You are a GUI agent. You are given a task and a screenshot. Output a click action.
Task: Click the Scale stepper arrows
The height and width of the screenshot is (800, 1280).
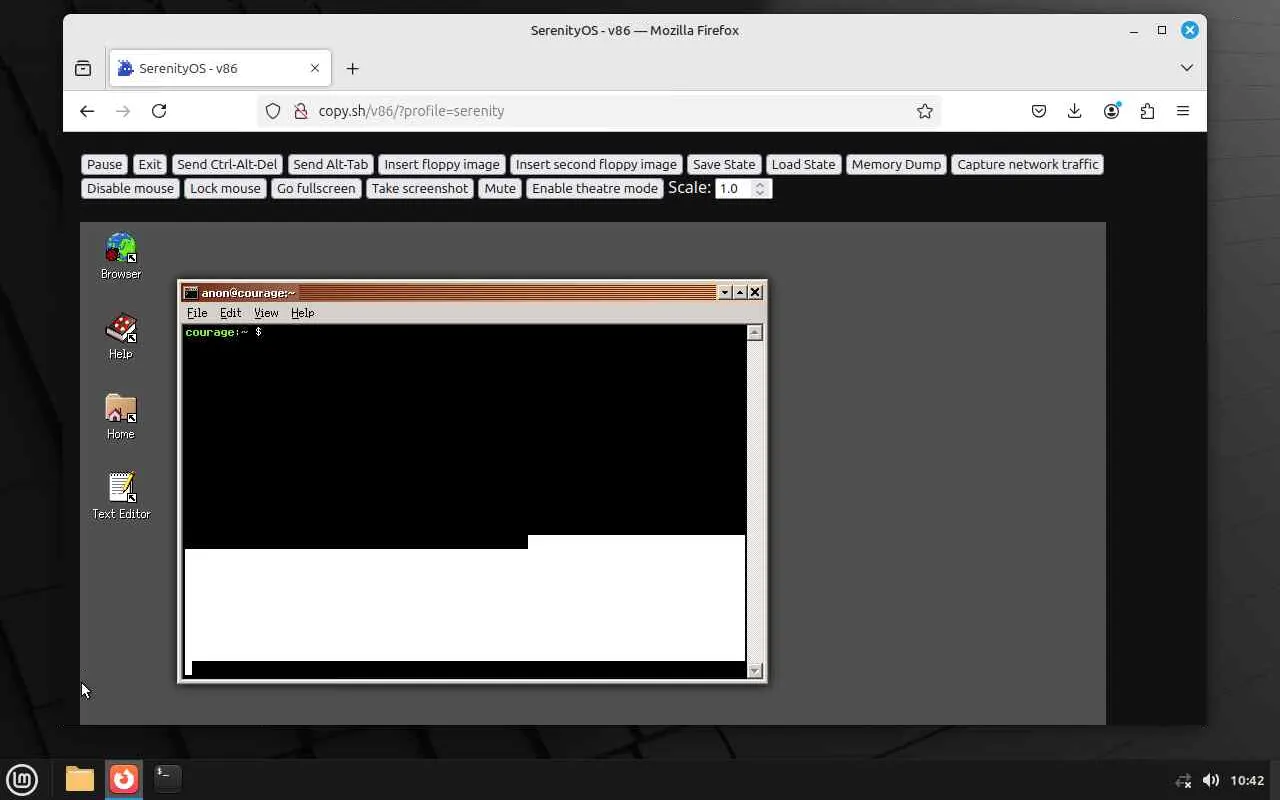pos(761,188)
